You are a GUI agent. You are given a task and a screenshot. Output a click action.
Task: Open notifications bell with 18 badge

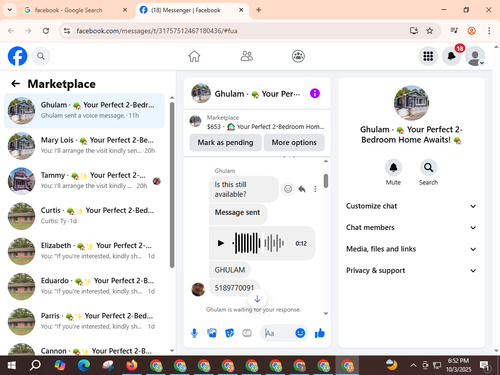click(x=452, y=56)
